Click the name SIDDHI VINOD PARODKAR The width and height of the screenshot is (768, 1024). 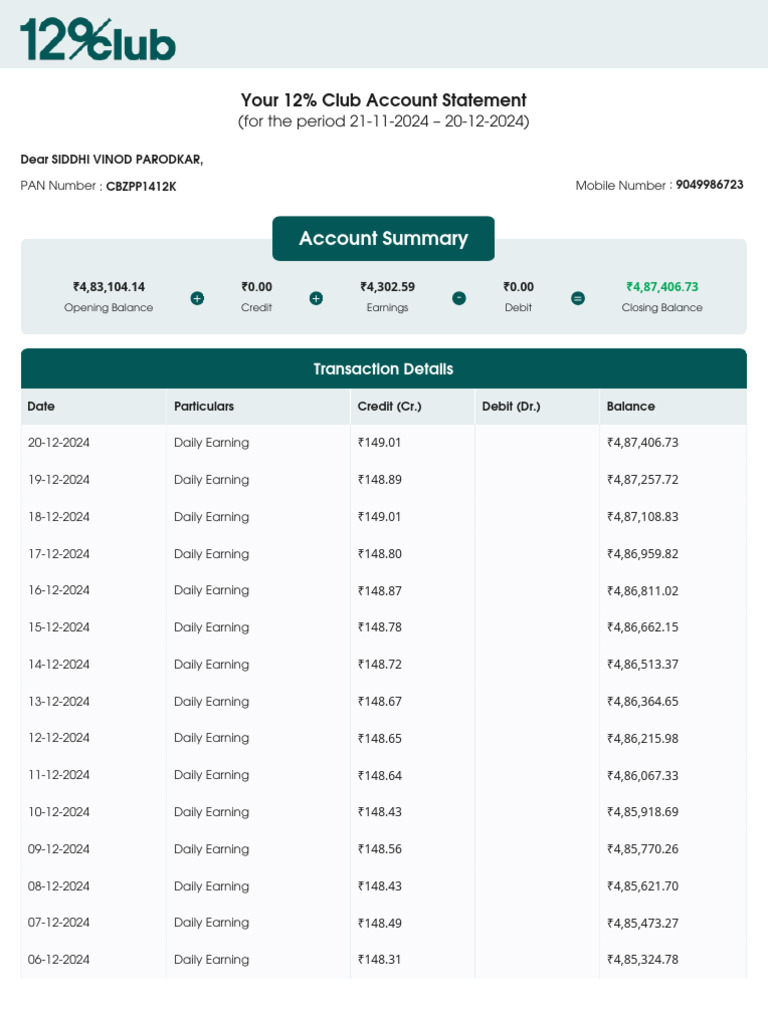click(x=127, y=159)
